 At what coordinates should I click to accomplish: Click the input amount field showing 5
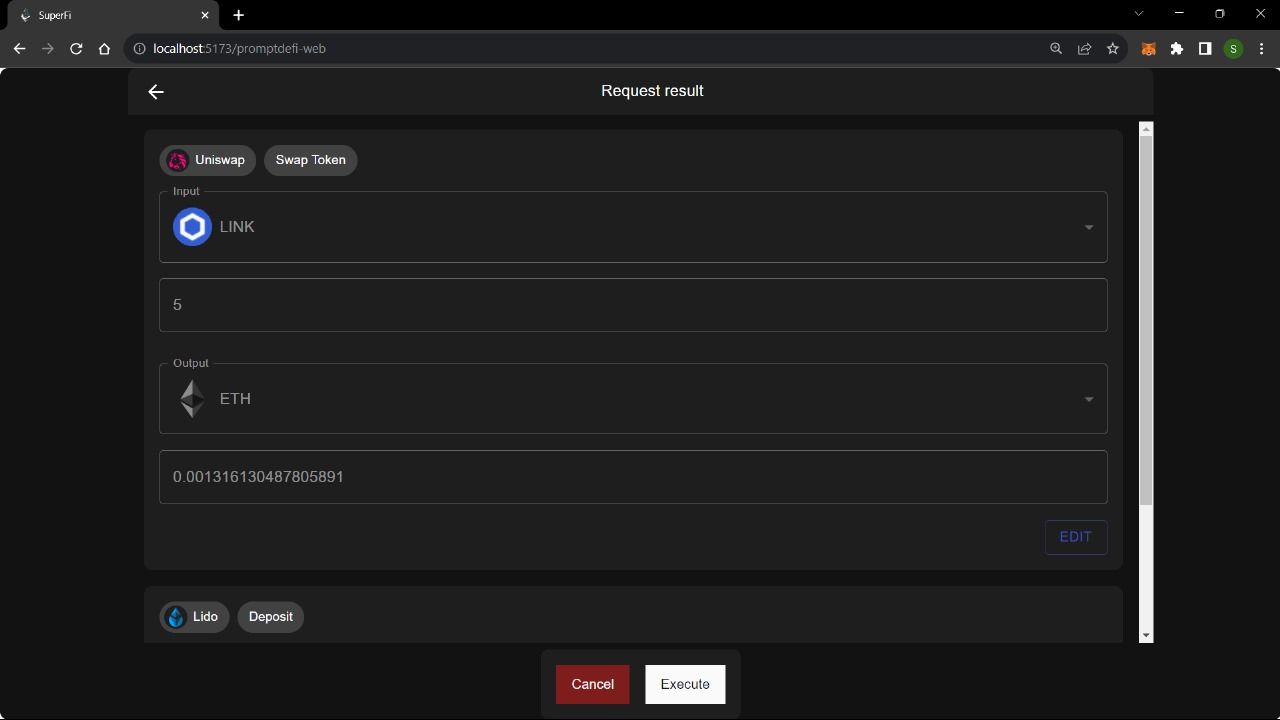633,305
